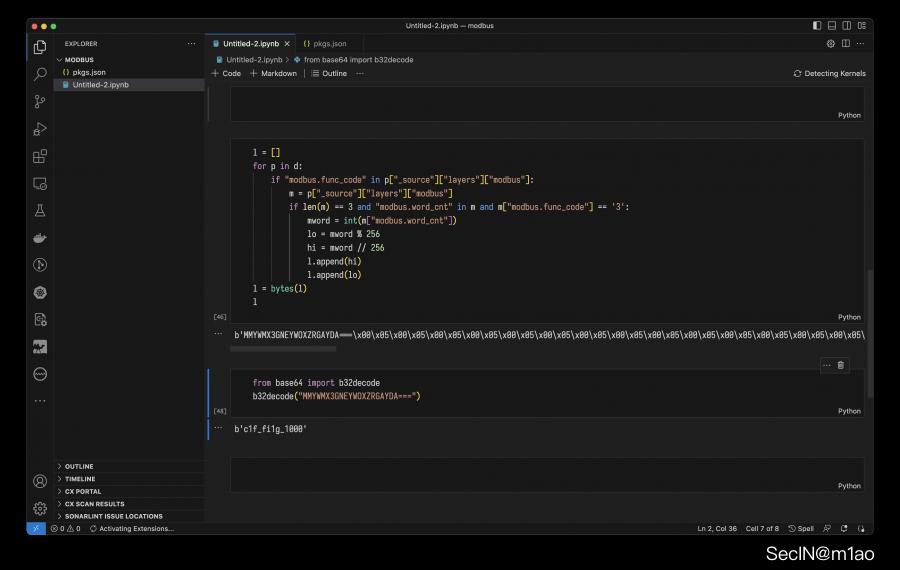Image resolution: width=900 pixels, height=570 pixels.
Task: Open the Accounts icon in activity bar
Action: 40,481
